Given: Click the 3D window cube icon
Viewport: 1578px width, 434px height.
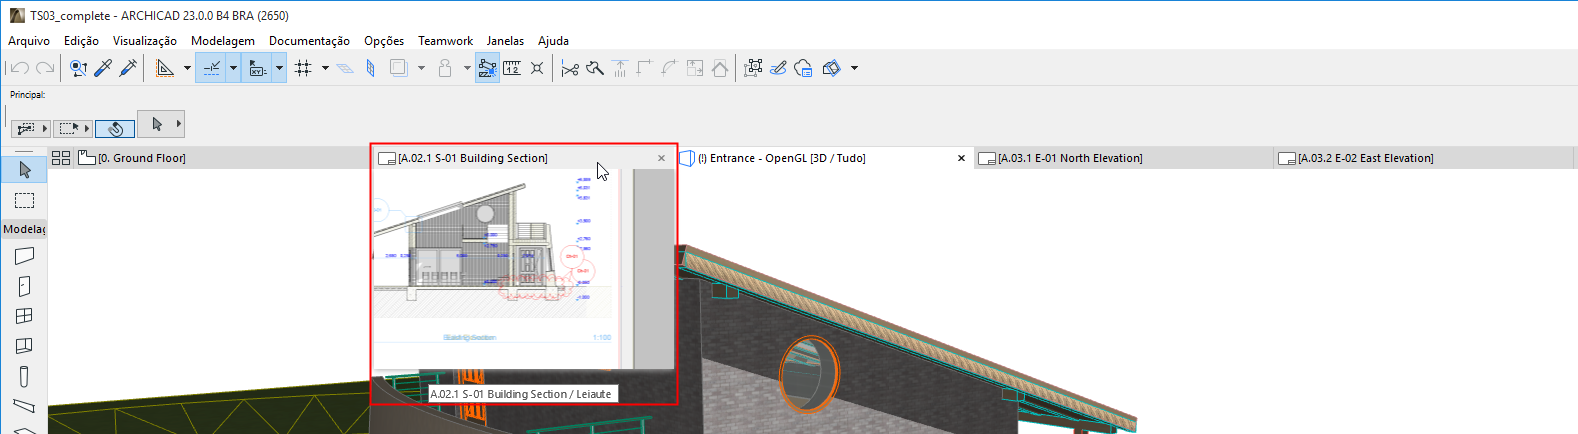Looking at the screenshot, I should tap(831, 68).
